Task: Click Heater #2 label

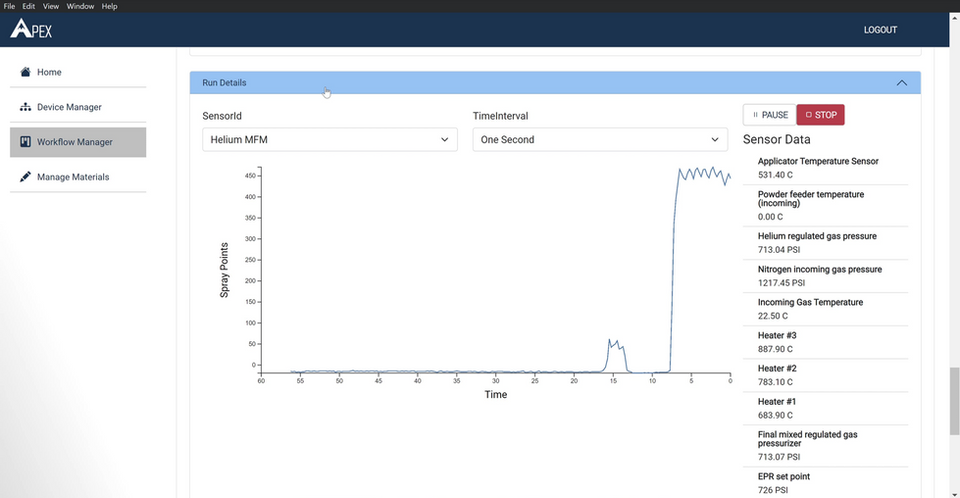Action: (777, 368)
